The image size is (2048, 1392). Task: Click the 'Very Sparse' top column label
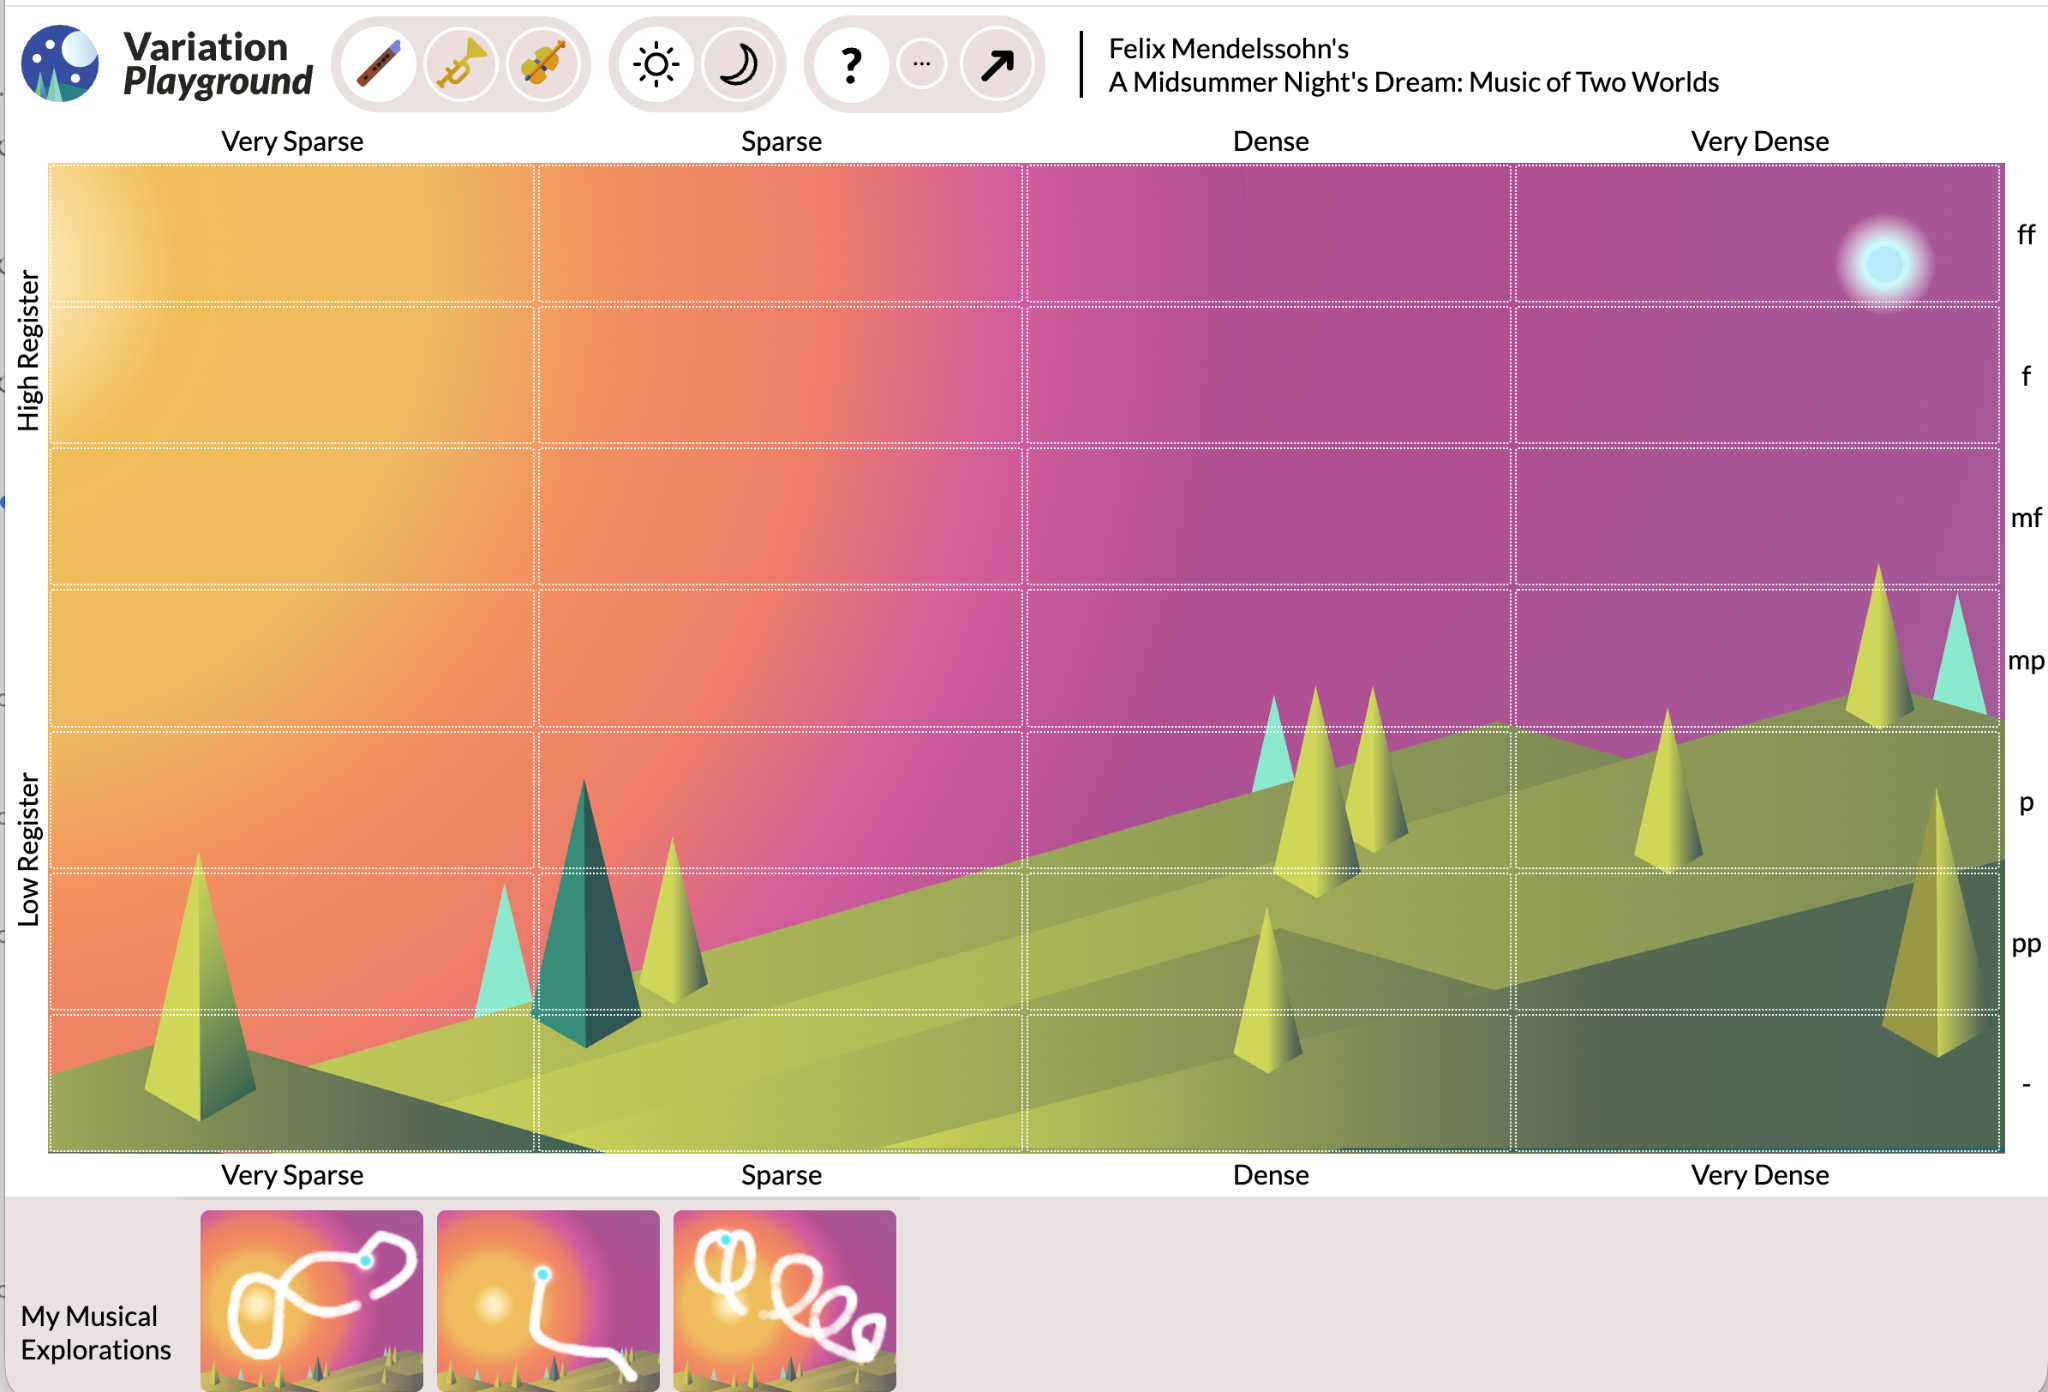pyautogui.click(x=292, y=141)
